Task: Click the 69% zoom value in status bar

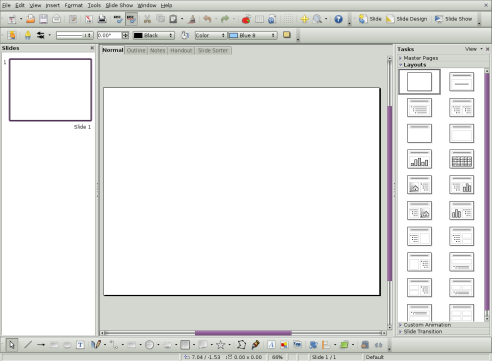Action: pyautogui.click(x=277, y=357)
